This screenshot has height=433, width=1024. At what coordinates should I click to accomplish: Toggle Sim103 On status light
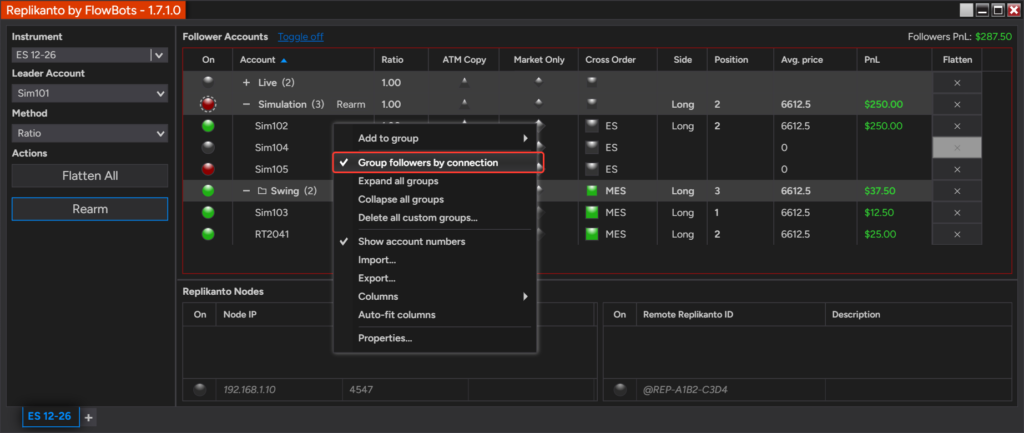tap(208, 212)
